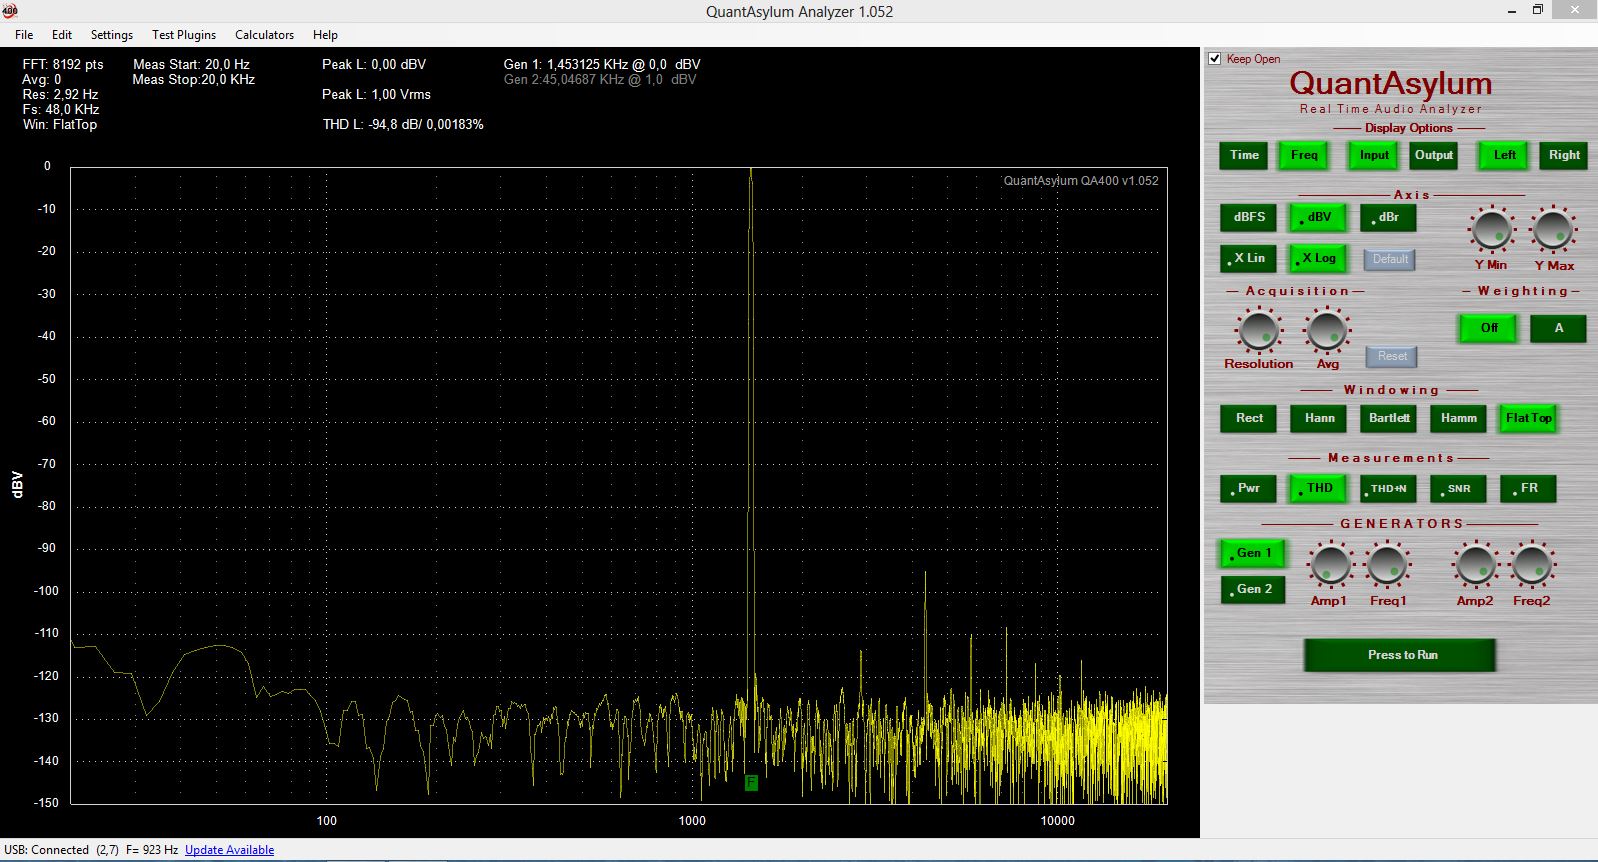Open the Calculators menu
1598x862 pixels.
(x=265, y=34)
